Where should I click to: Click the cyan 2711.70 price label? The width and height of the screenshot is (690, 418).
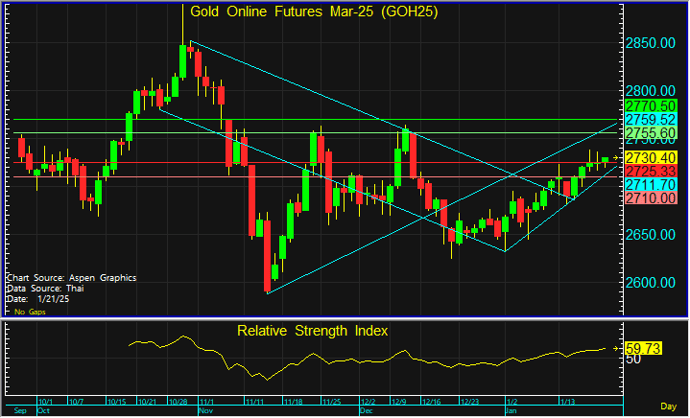pos(651,186)
